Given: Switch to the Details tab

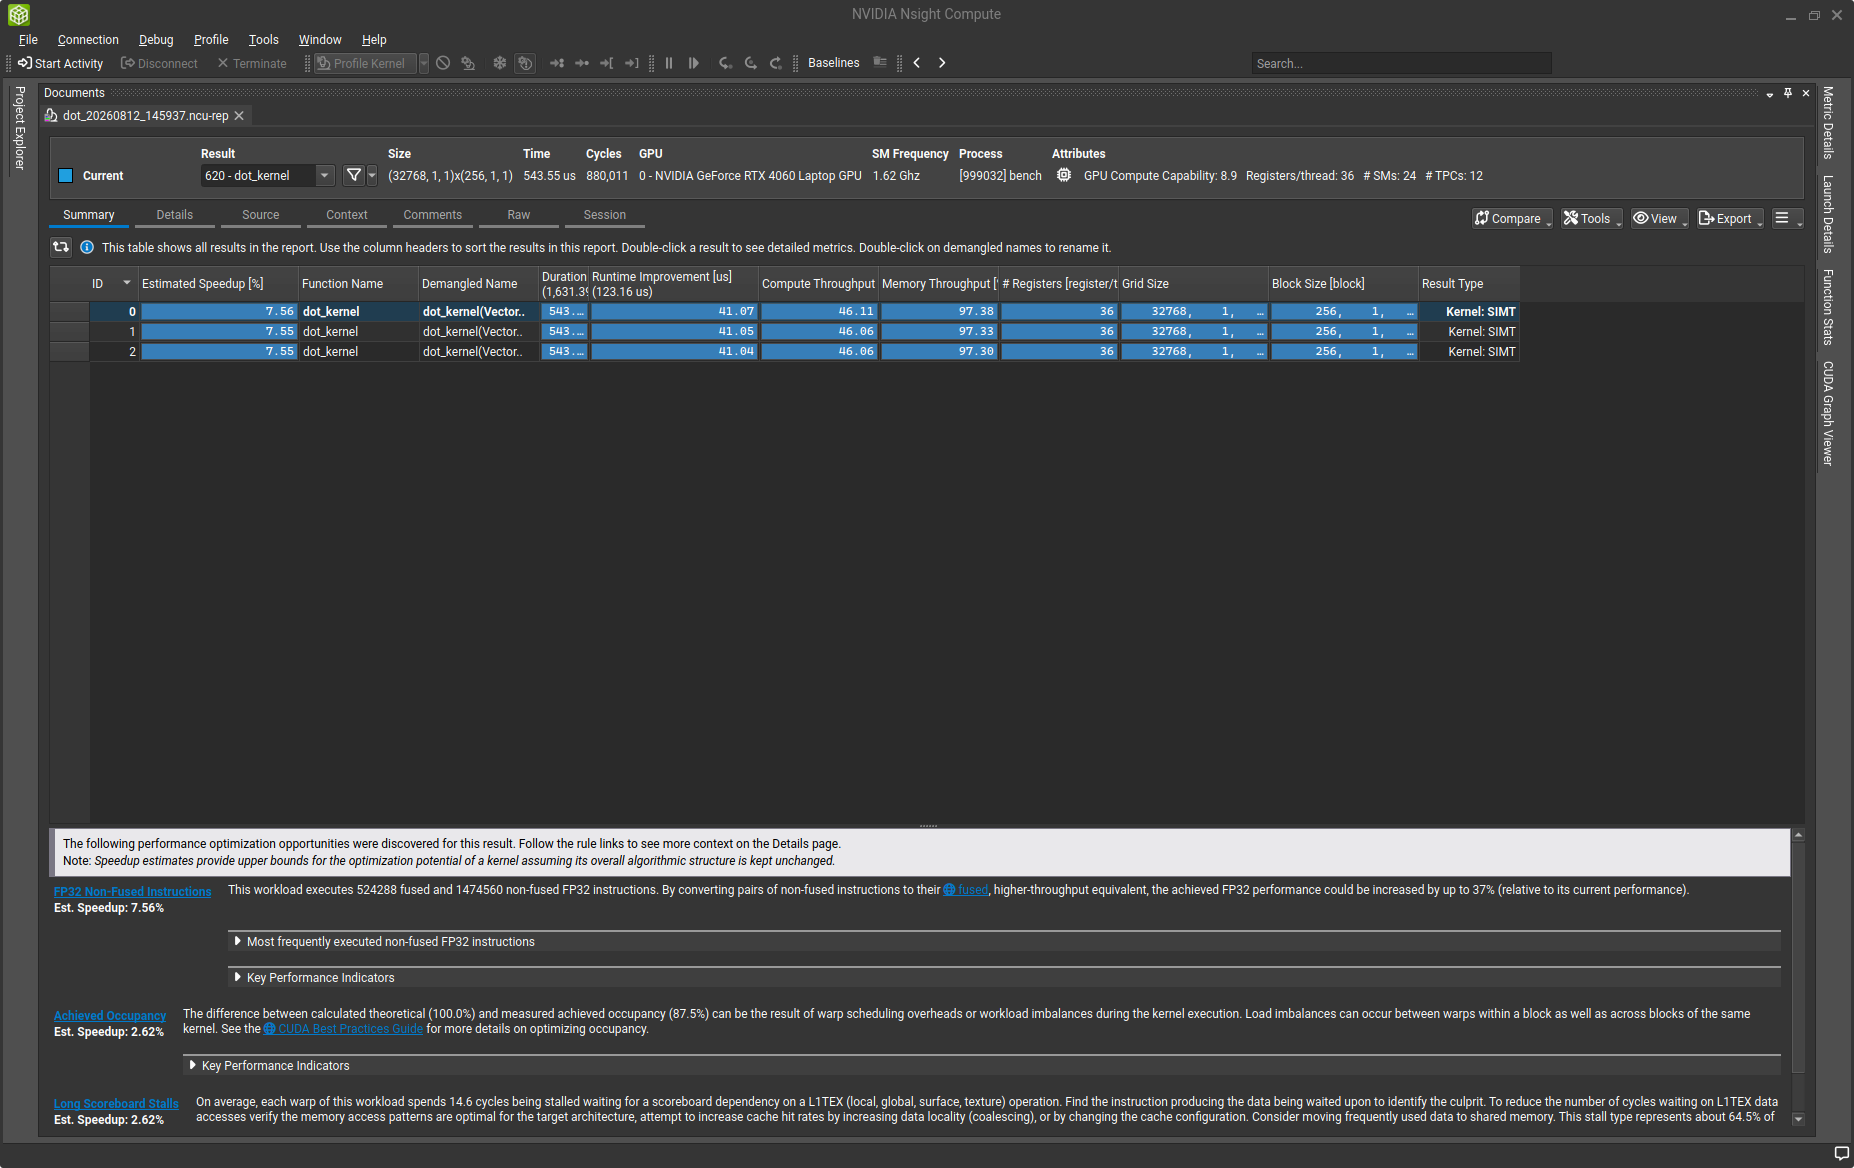Looking at the screenshot, I should tap(175, 215).
